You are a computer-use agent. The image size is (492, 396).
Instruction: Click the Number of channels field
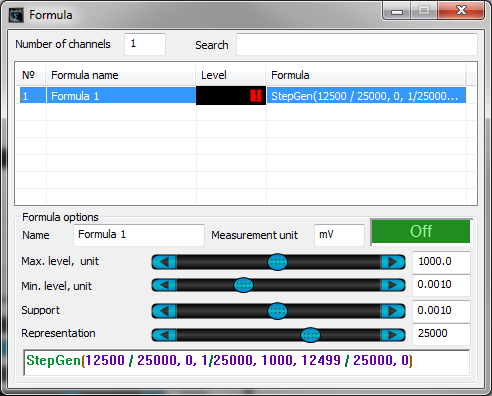pos(145,44)
